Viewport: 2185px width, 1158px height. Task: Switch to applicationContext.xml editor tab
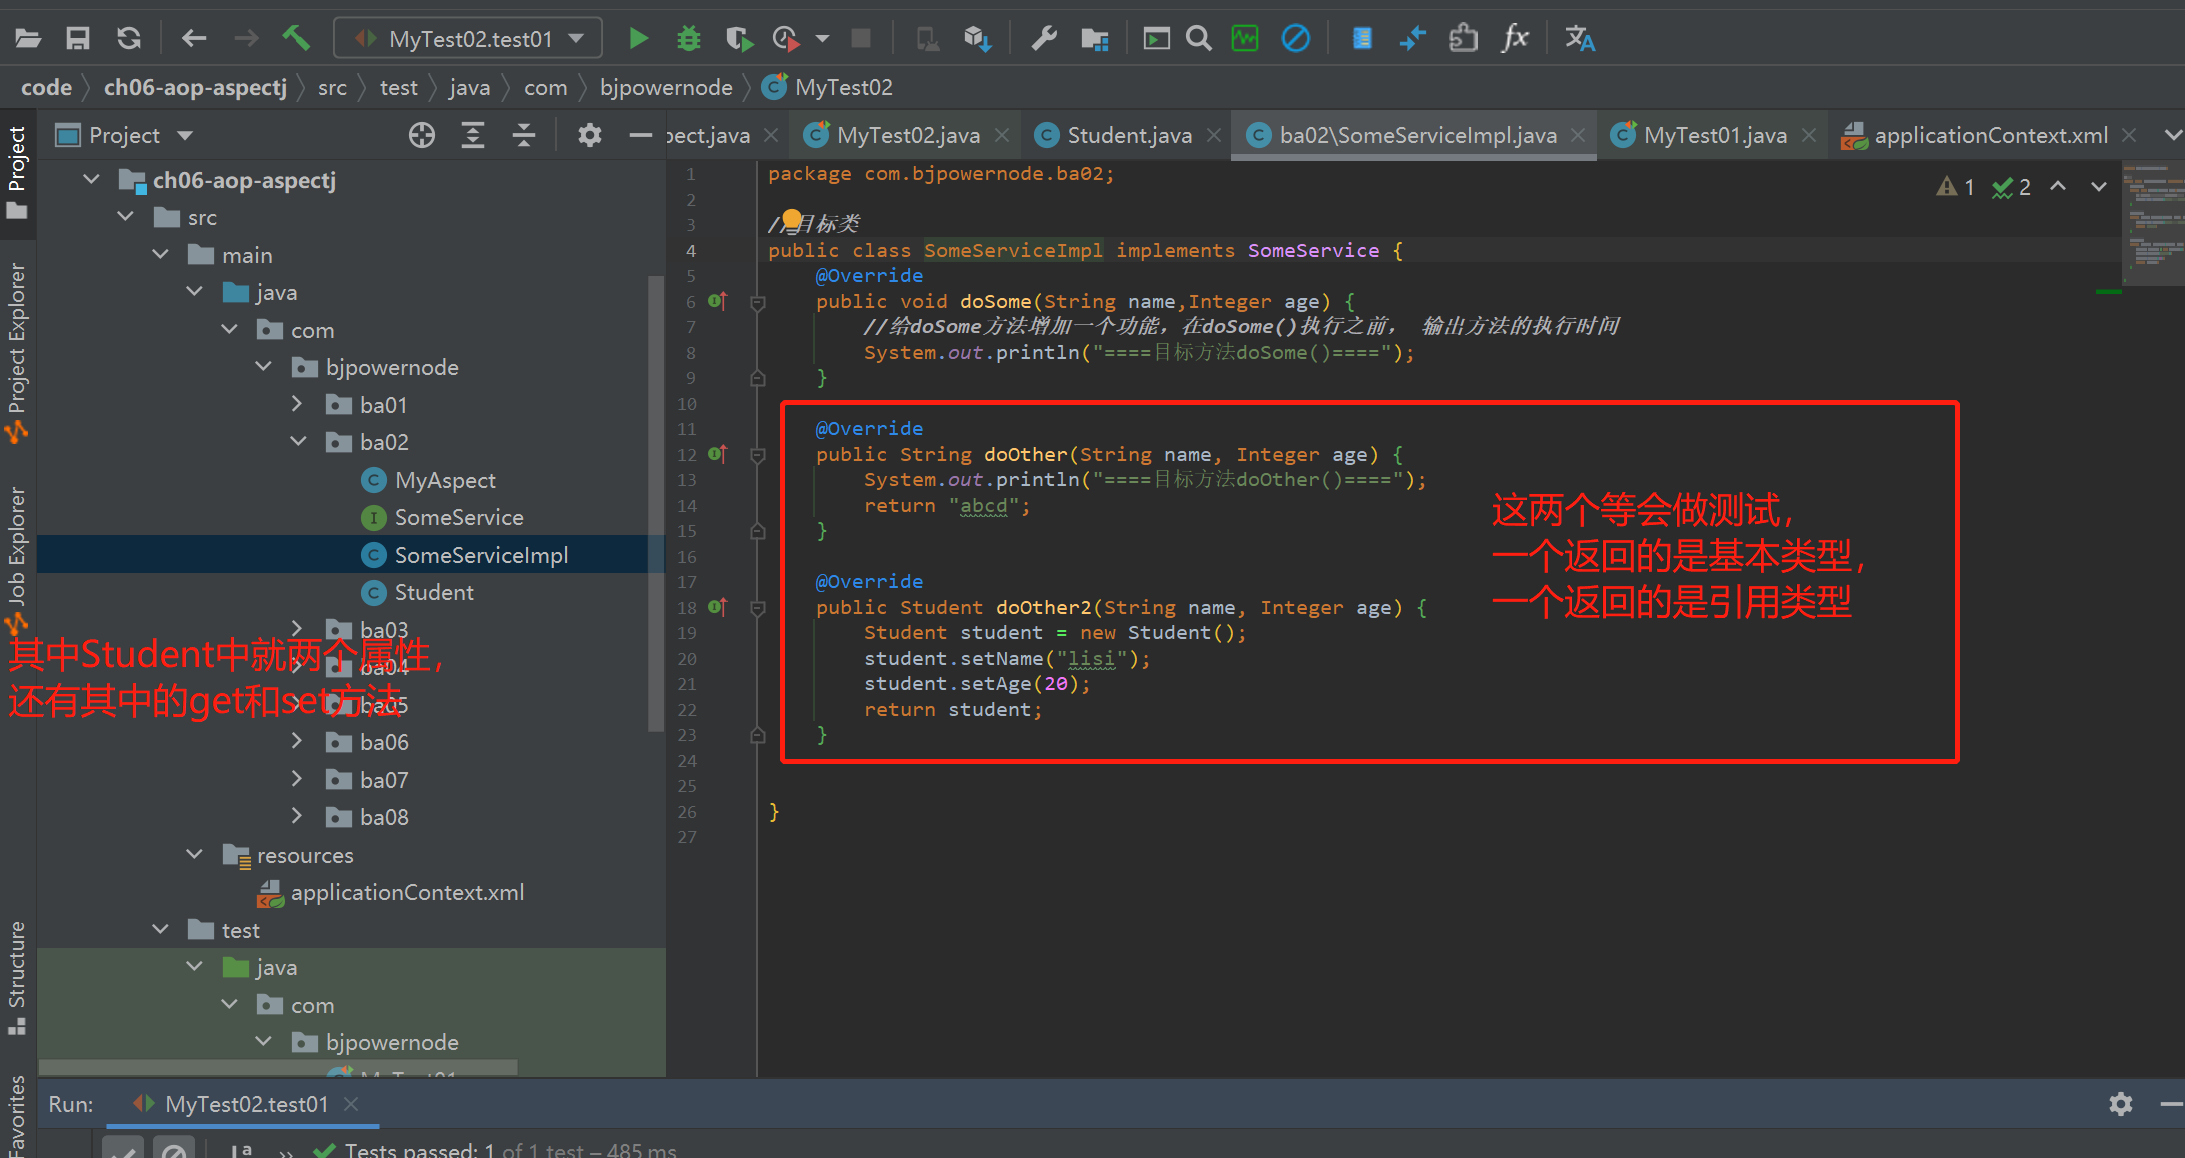(x=1990, y=135)
